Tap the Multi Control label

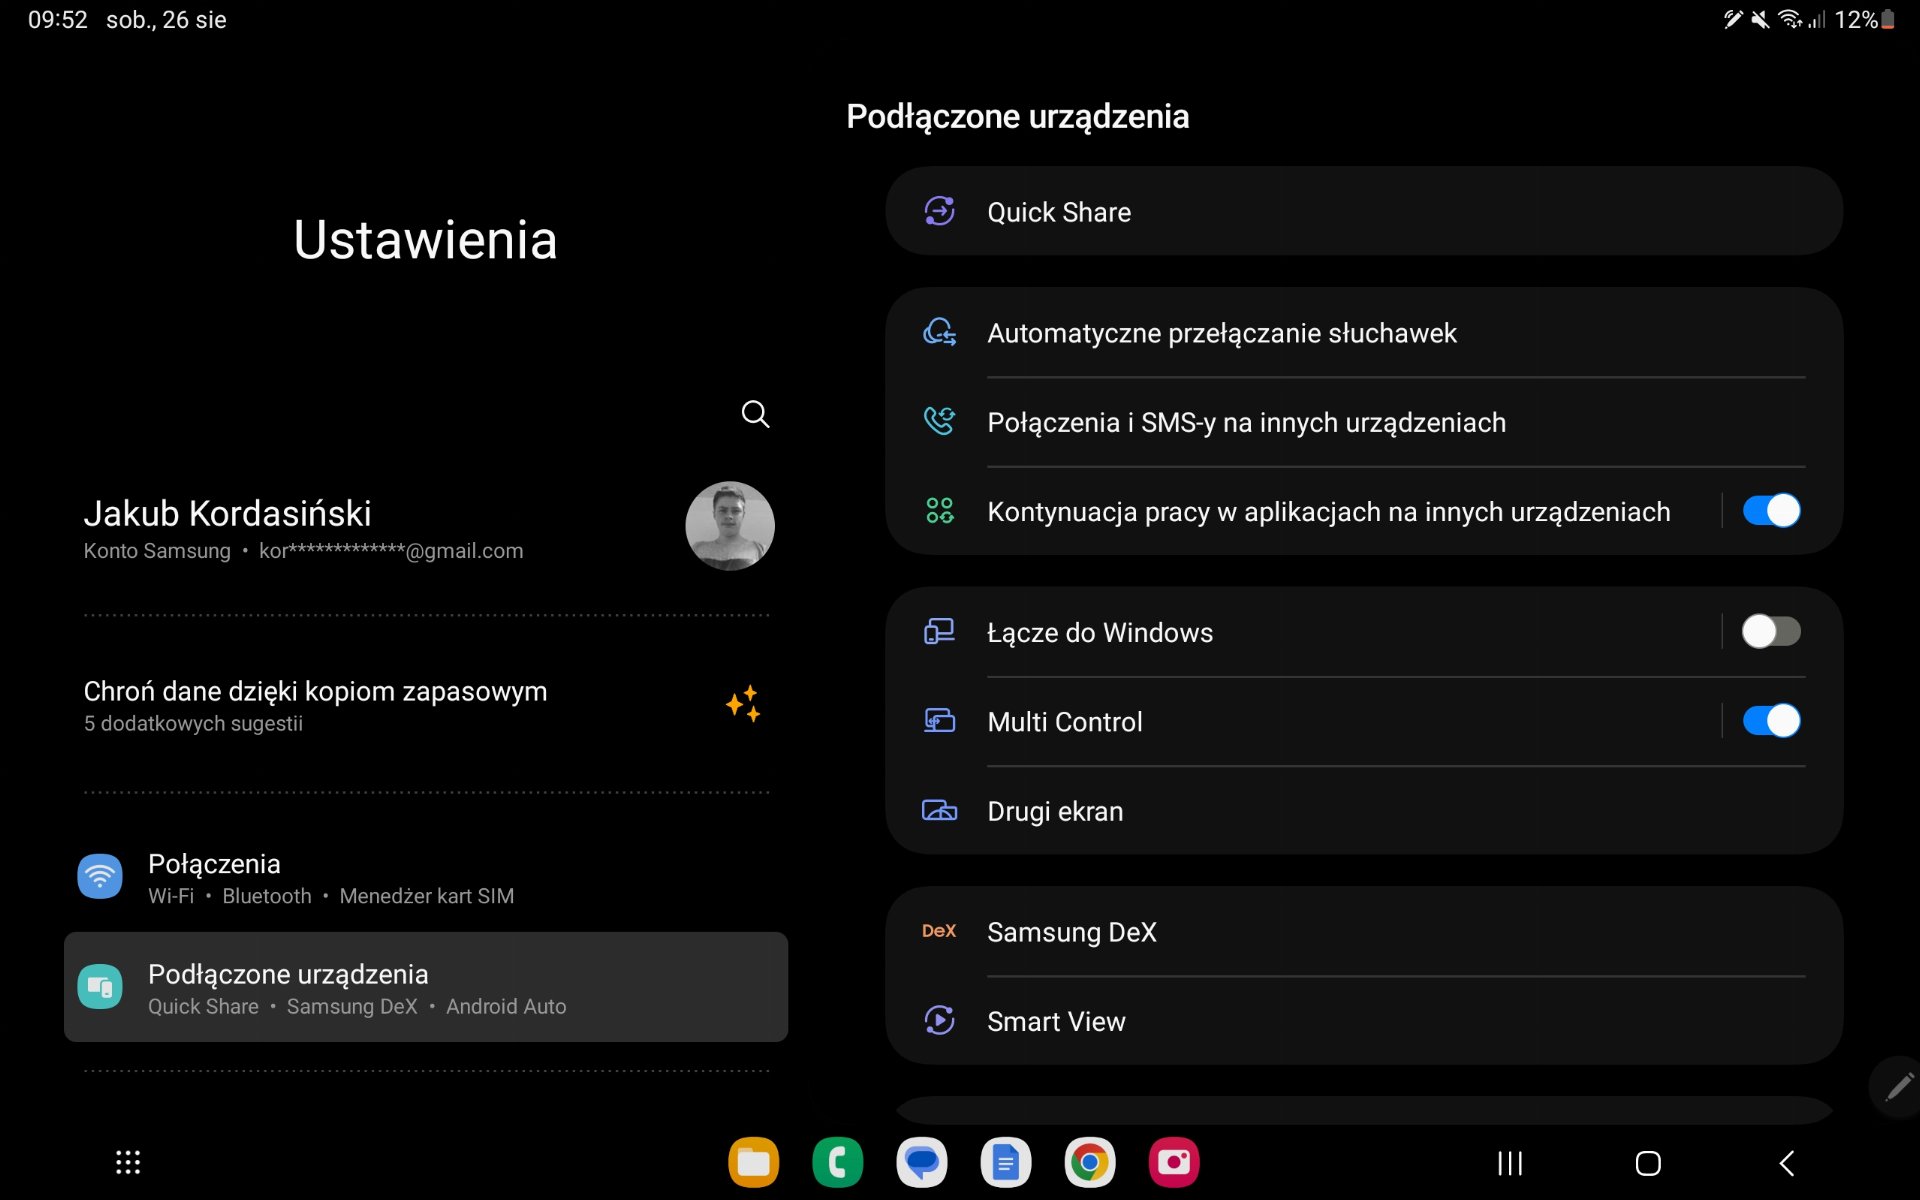click(1065, 721)
